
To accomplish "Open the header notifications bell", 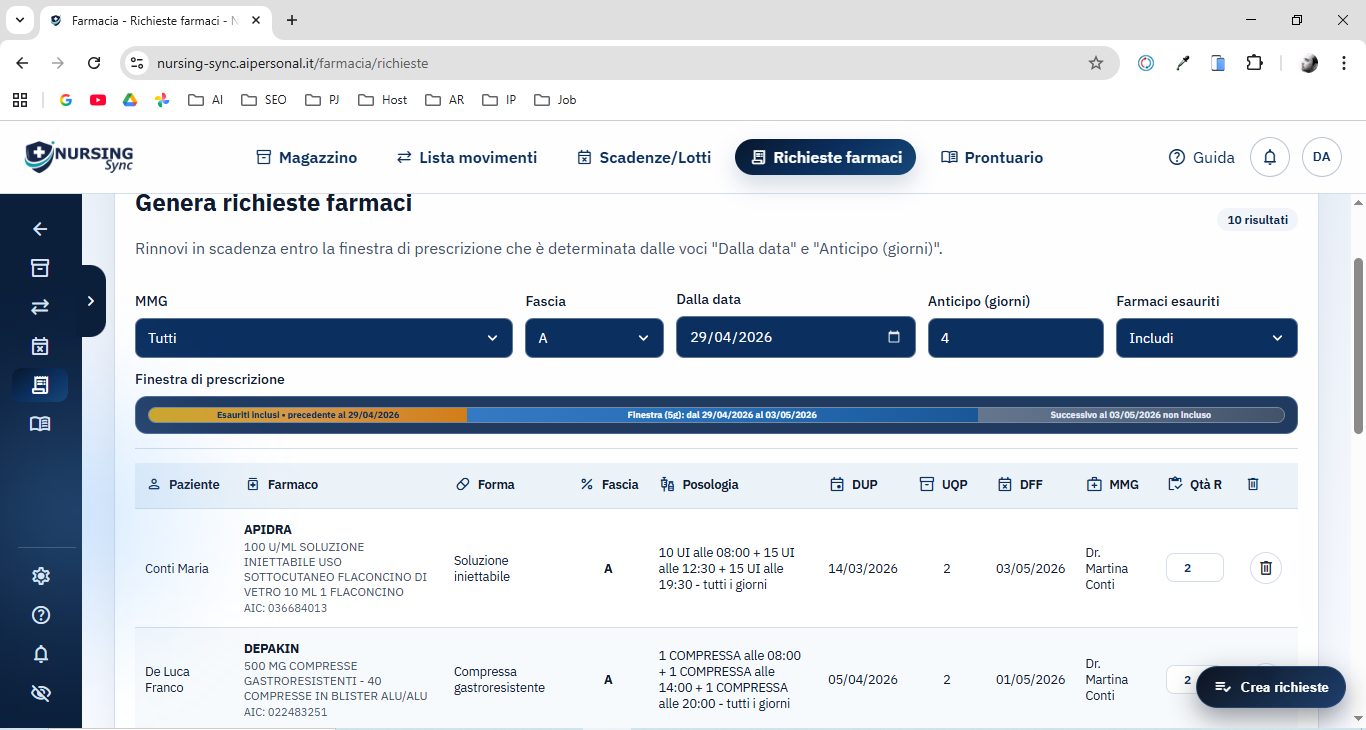I will coord(1270,157).
